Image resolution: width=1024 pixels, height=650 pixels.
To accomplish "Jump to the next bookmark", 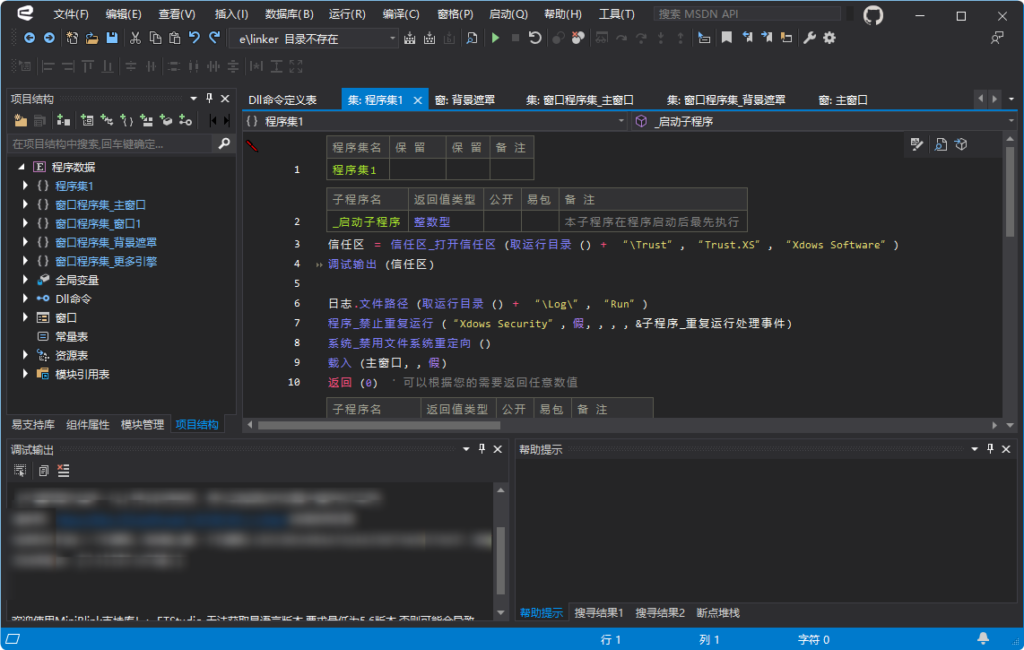I will pos(767,39).
